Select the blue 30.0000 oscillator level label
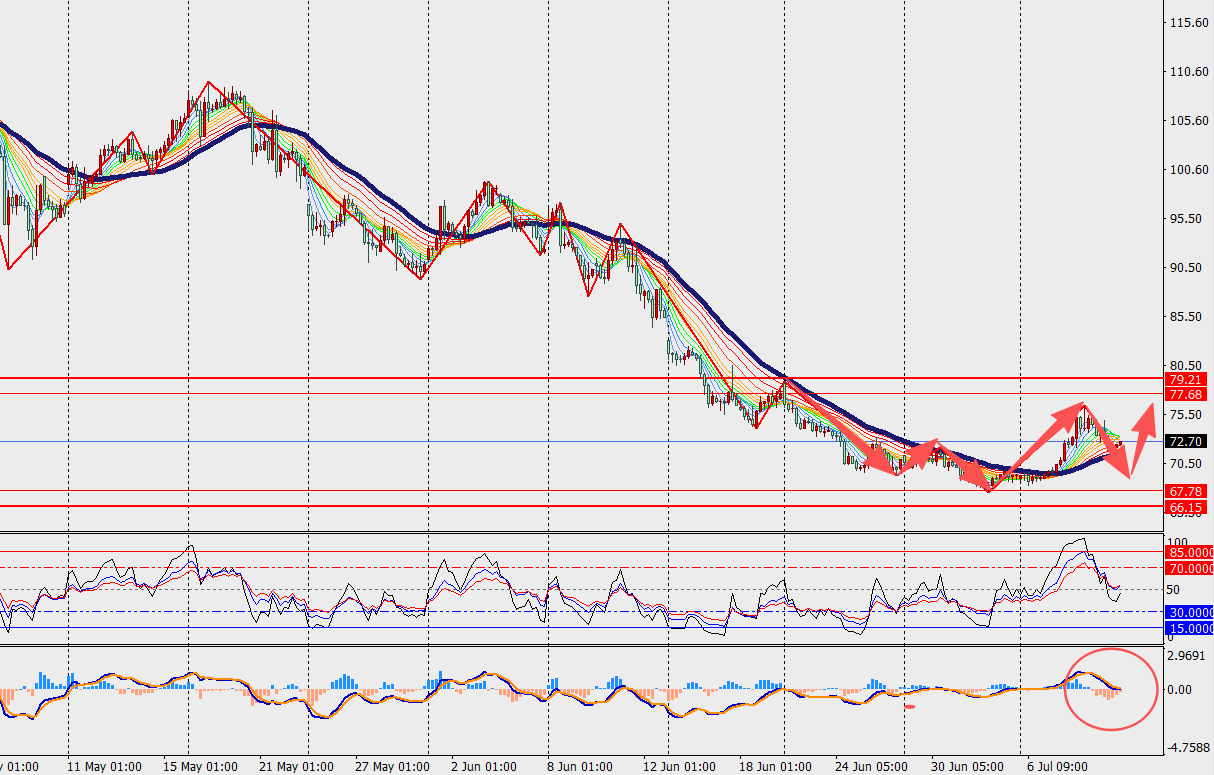The image size is (1214, 775). point(1190,612)
